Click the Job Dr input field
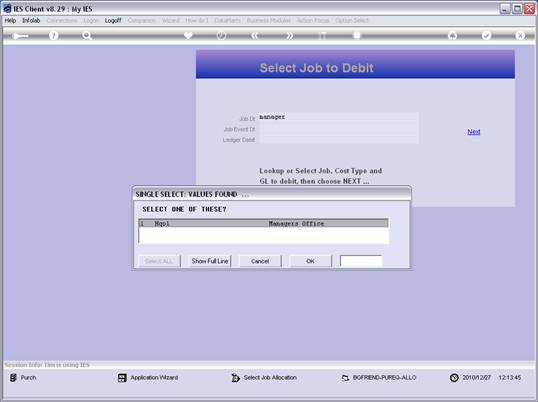Viewport: 538px width, 402px height. tap(339, 117)
